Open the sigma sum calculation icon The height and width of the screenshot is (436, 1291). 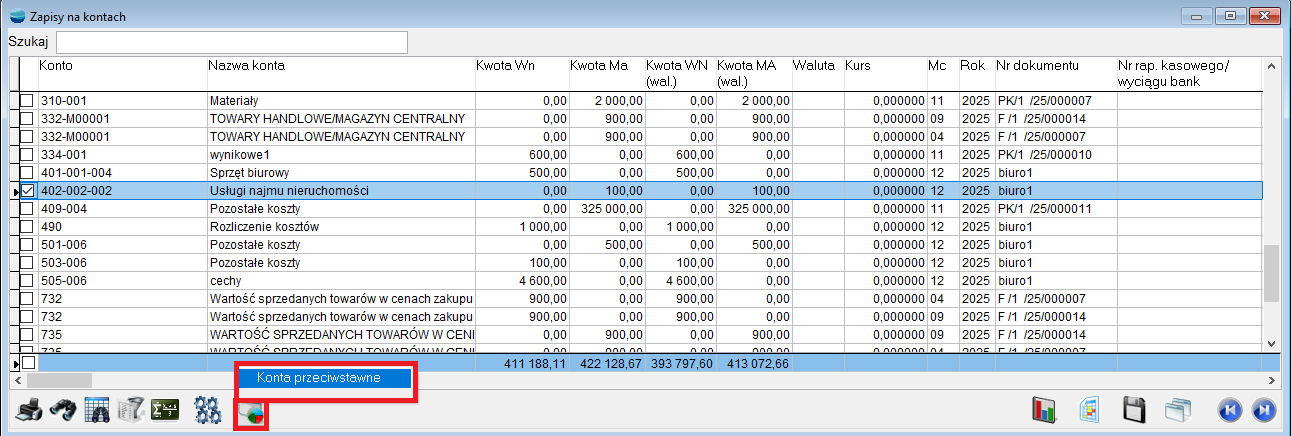[164, 410]
